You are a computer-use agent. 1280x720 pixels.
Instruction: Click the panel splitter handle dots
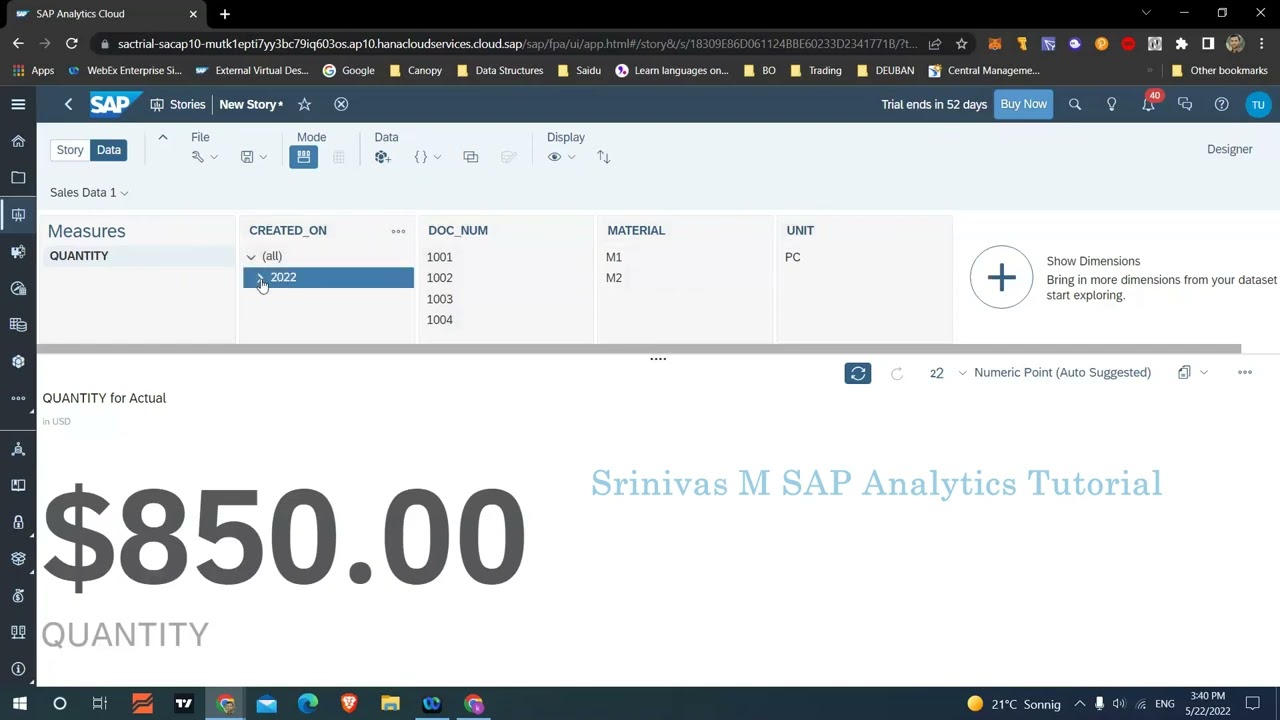(658, 358)
